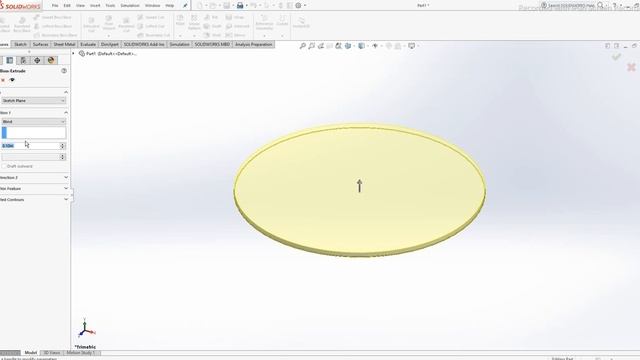Enable the Draft outward checkbox
Viewport: 640px width, 360px height.
point(4,166)
